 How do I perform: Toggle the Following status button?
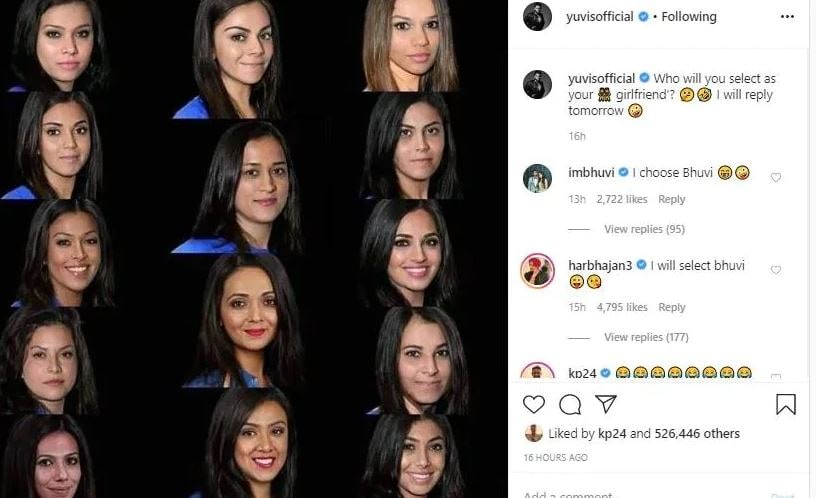click(688, 17)
